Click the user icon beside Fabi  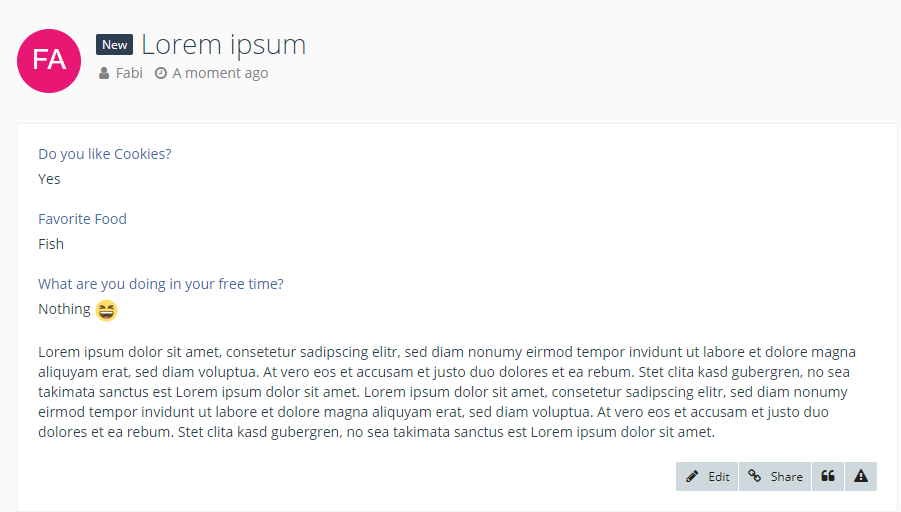104,73
